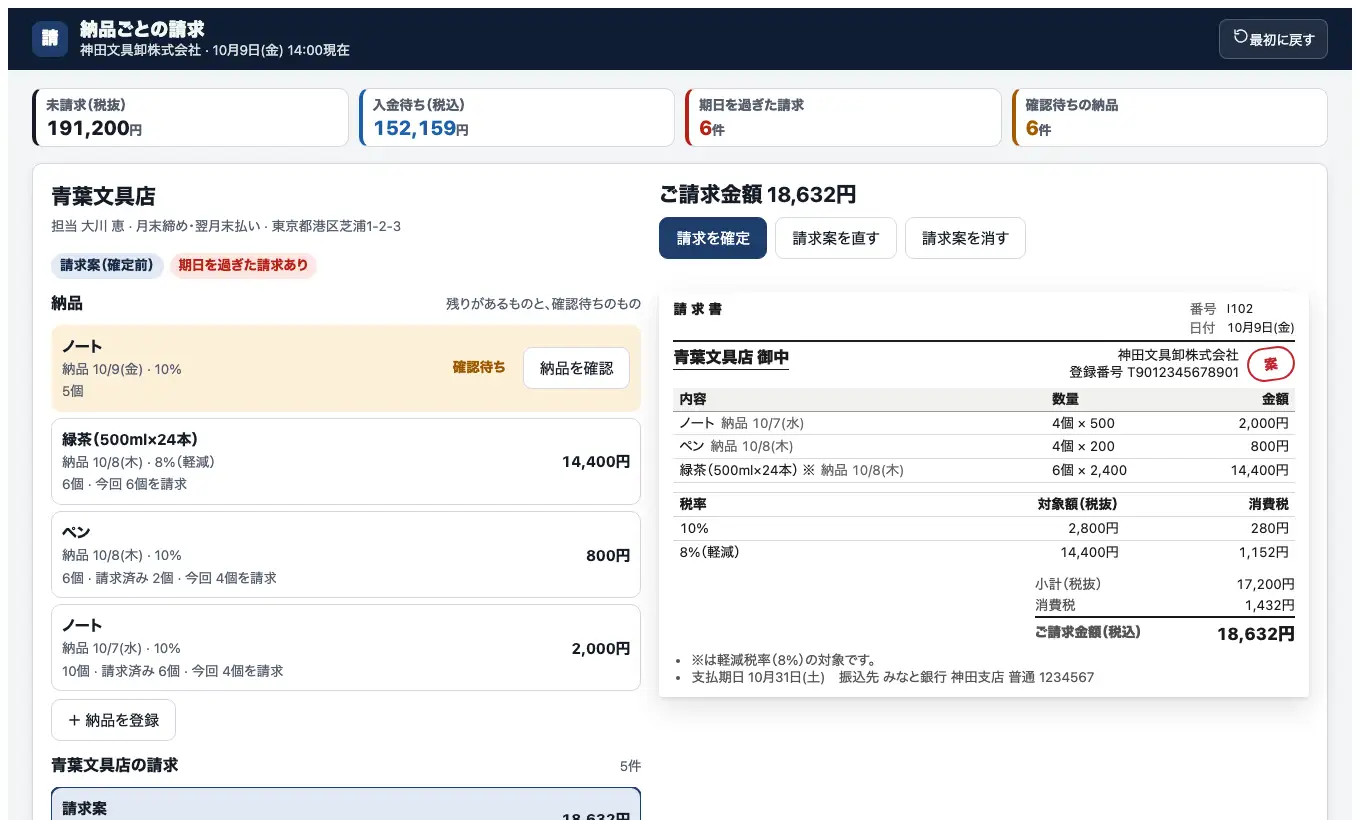Confirm the invoice with 請求を確定
1360x820 pixels.
(713, 238)
